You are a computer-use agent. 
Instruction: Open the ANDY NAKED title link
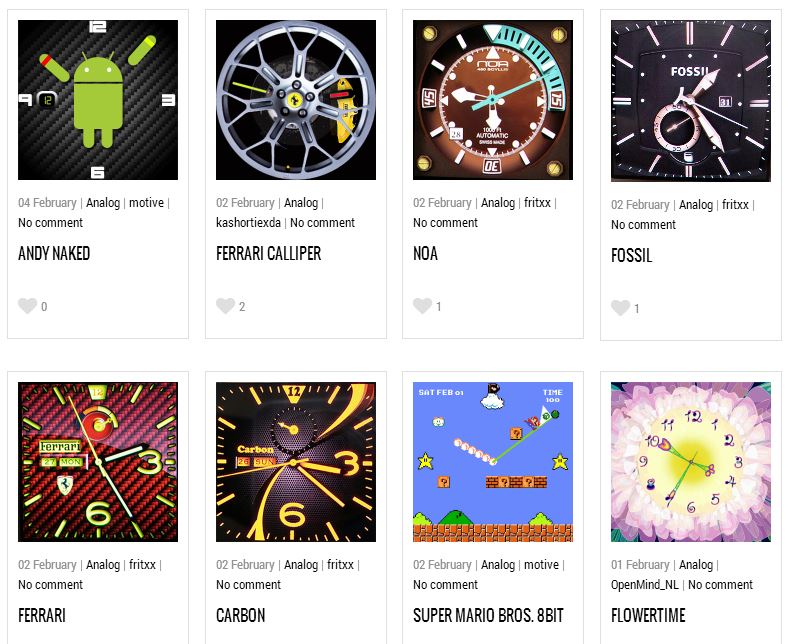coord(54,254)
